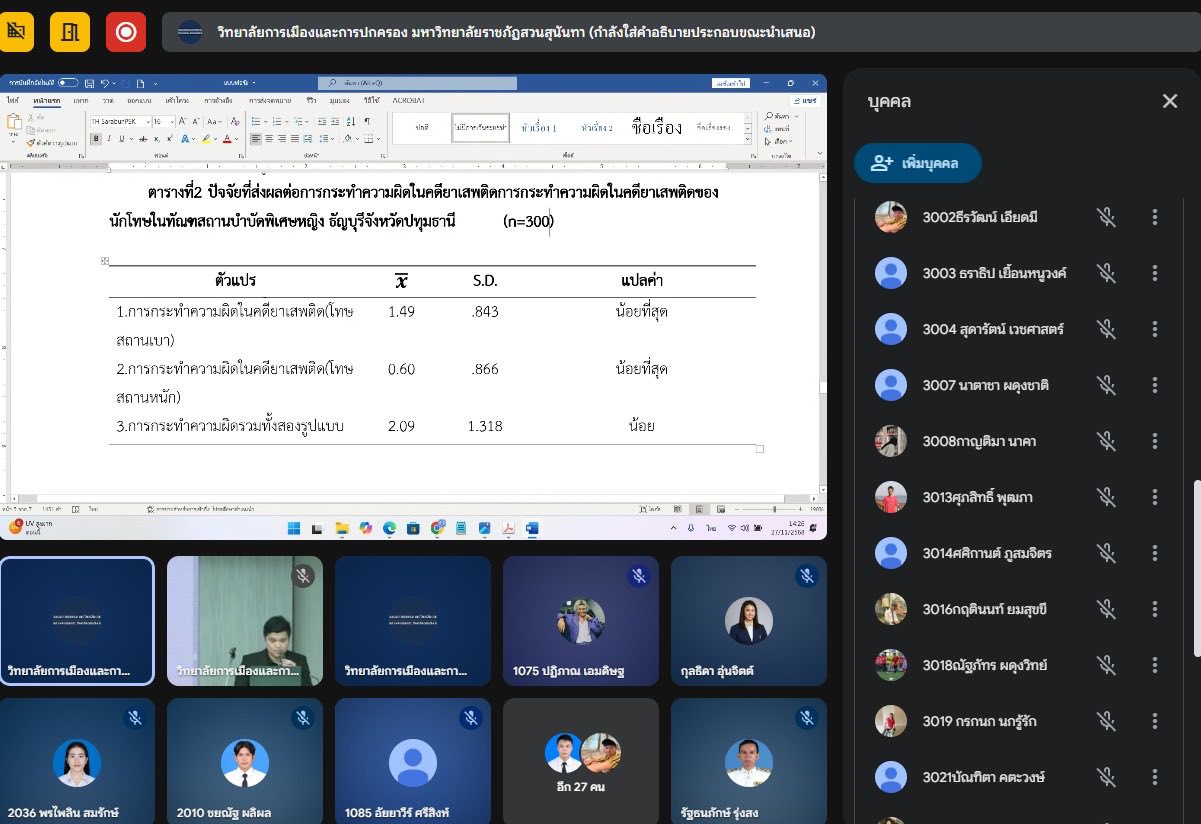Expand three-dot menu for 3014ศศิกานต์ ภูสมจิตร

1155,553
